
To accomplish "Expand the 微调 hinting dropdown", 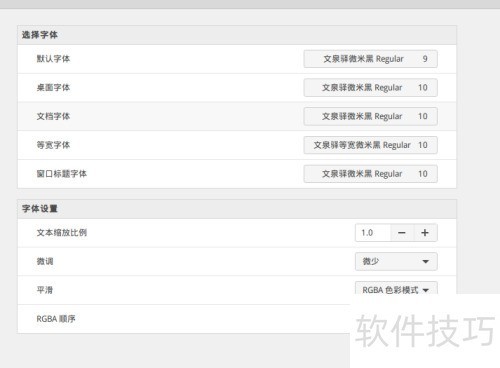I will click(x=396, y=261).
